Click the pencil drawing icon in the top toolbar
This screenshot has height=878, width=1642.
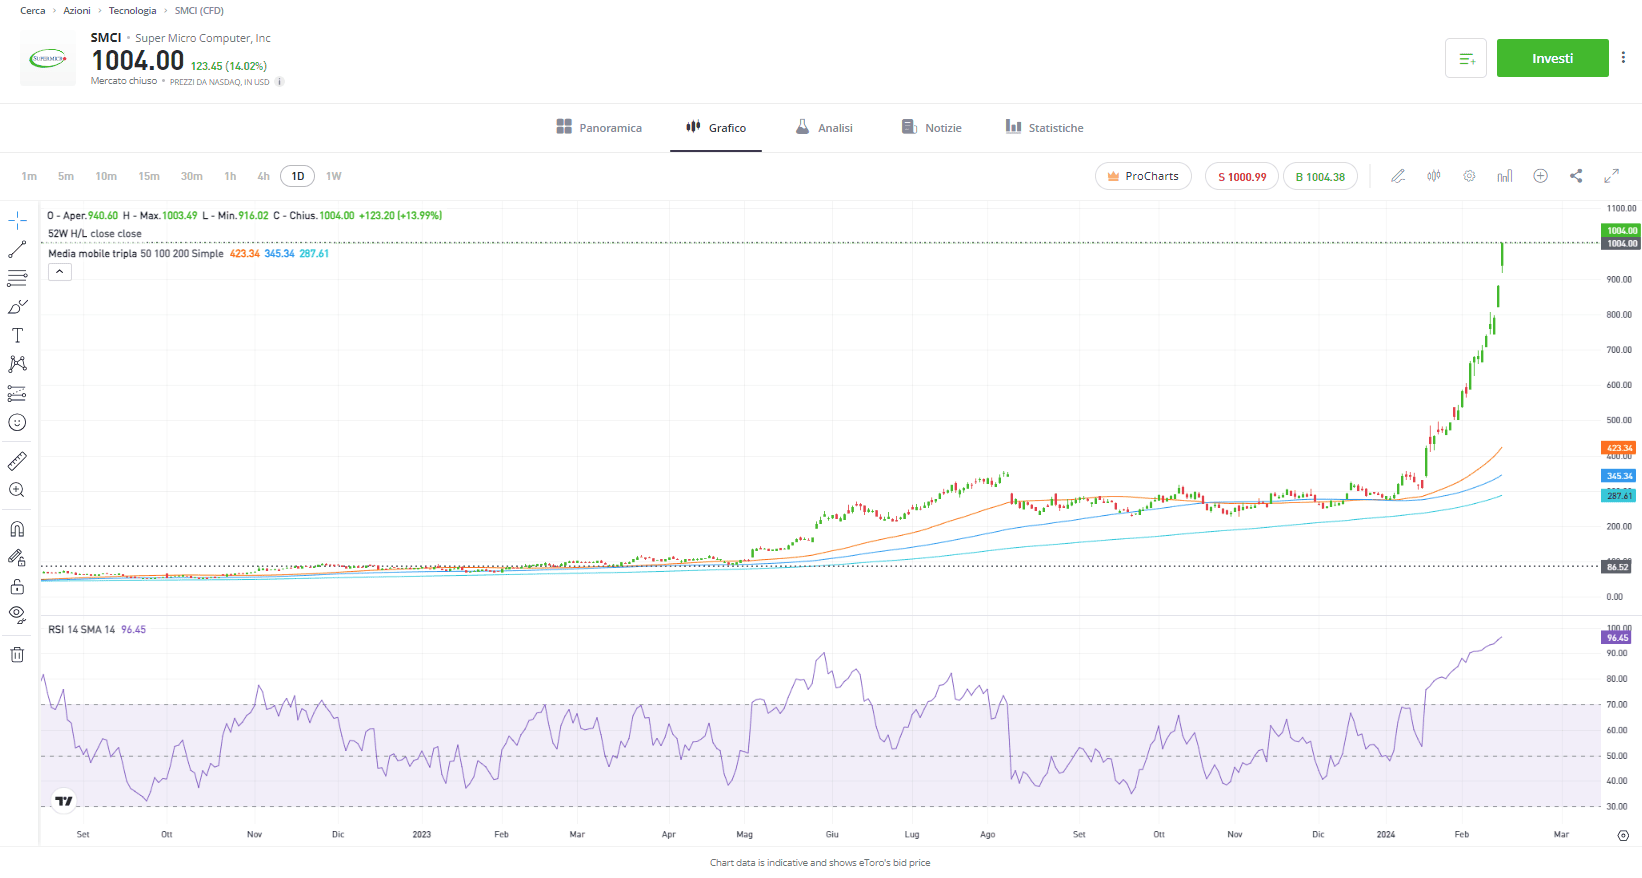pos(1398,176)
